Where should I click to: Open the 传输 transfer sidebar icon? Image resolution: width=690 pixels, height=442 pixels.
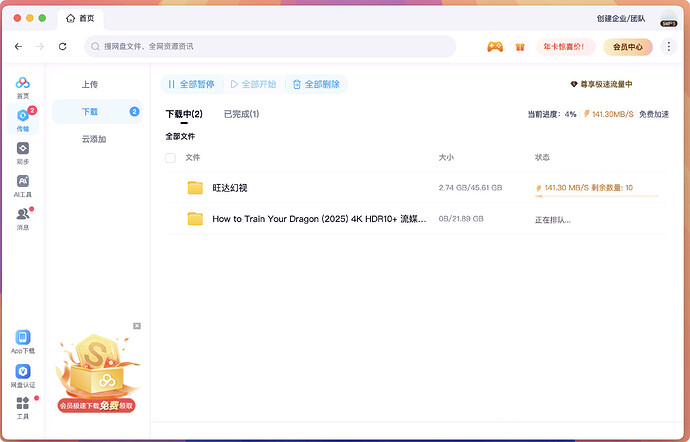click(22, 120)
